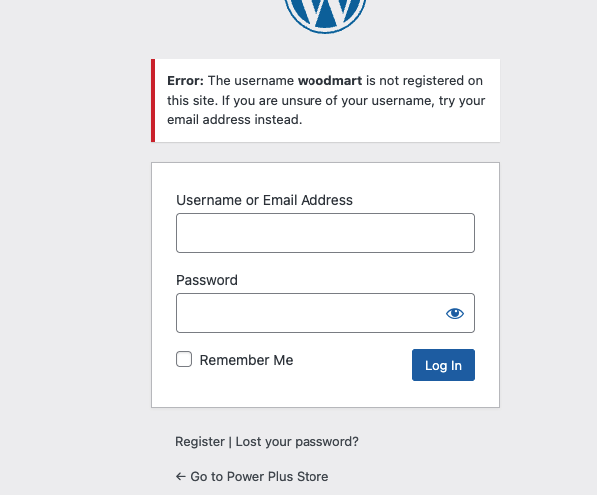Click the left arrow before Go to Power Plus Store

(180, 476)
